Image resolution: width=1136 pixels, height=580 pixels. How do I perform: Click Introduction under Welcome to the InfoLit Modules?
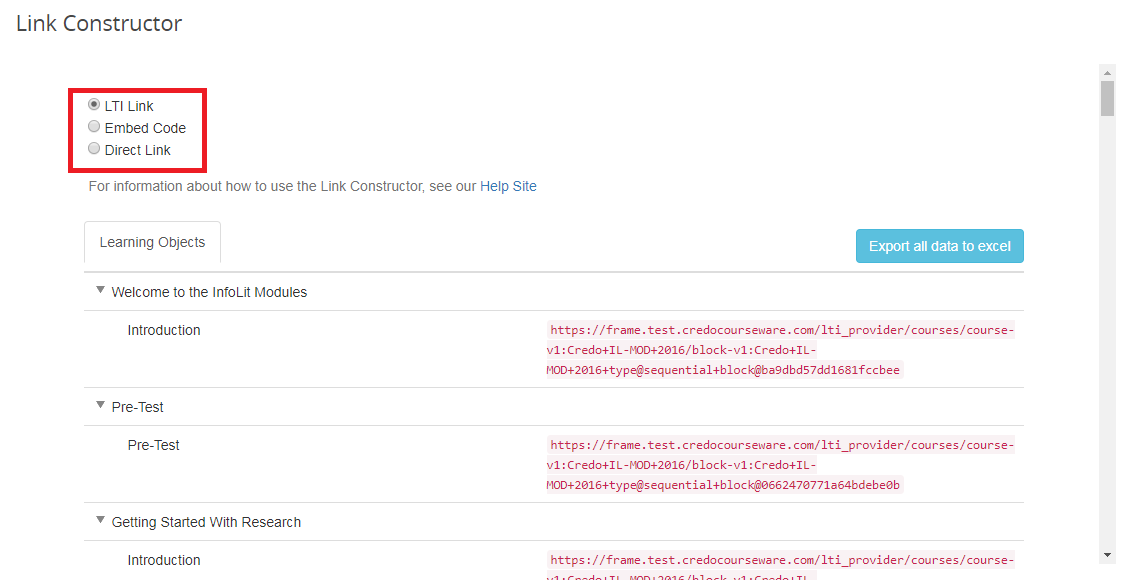coord(164,330)
